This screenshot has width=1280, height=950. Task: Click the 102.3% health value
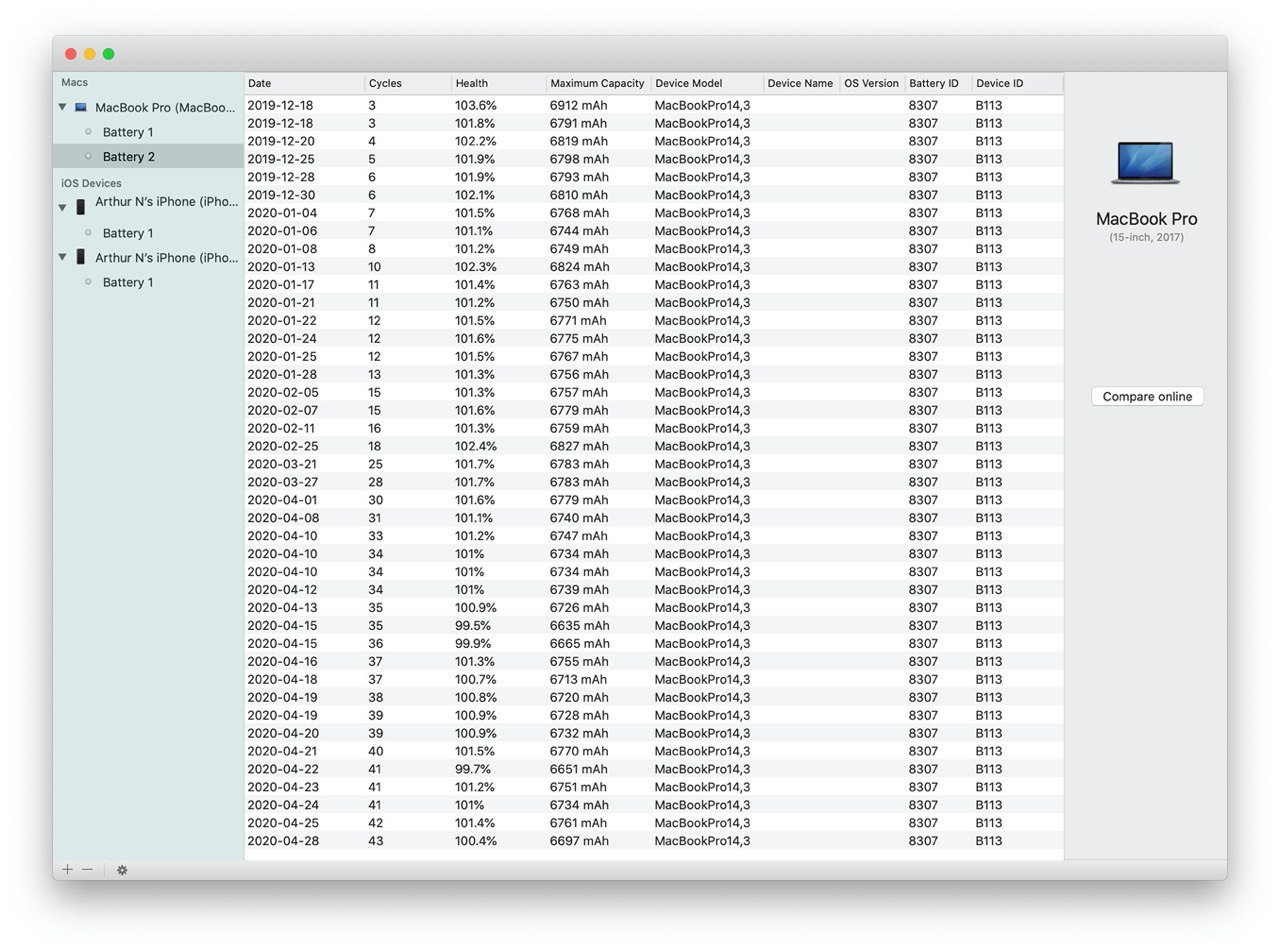pos(476,267)
